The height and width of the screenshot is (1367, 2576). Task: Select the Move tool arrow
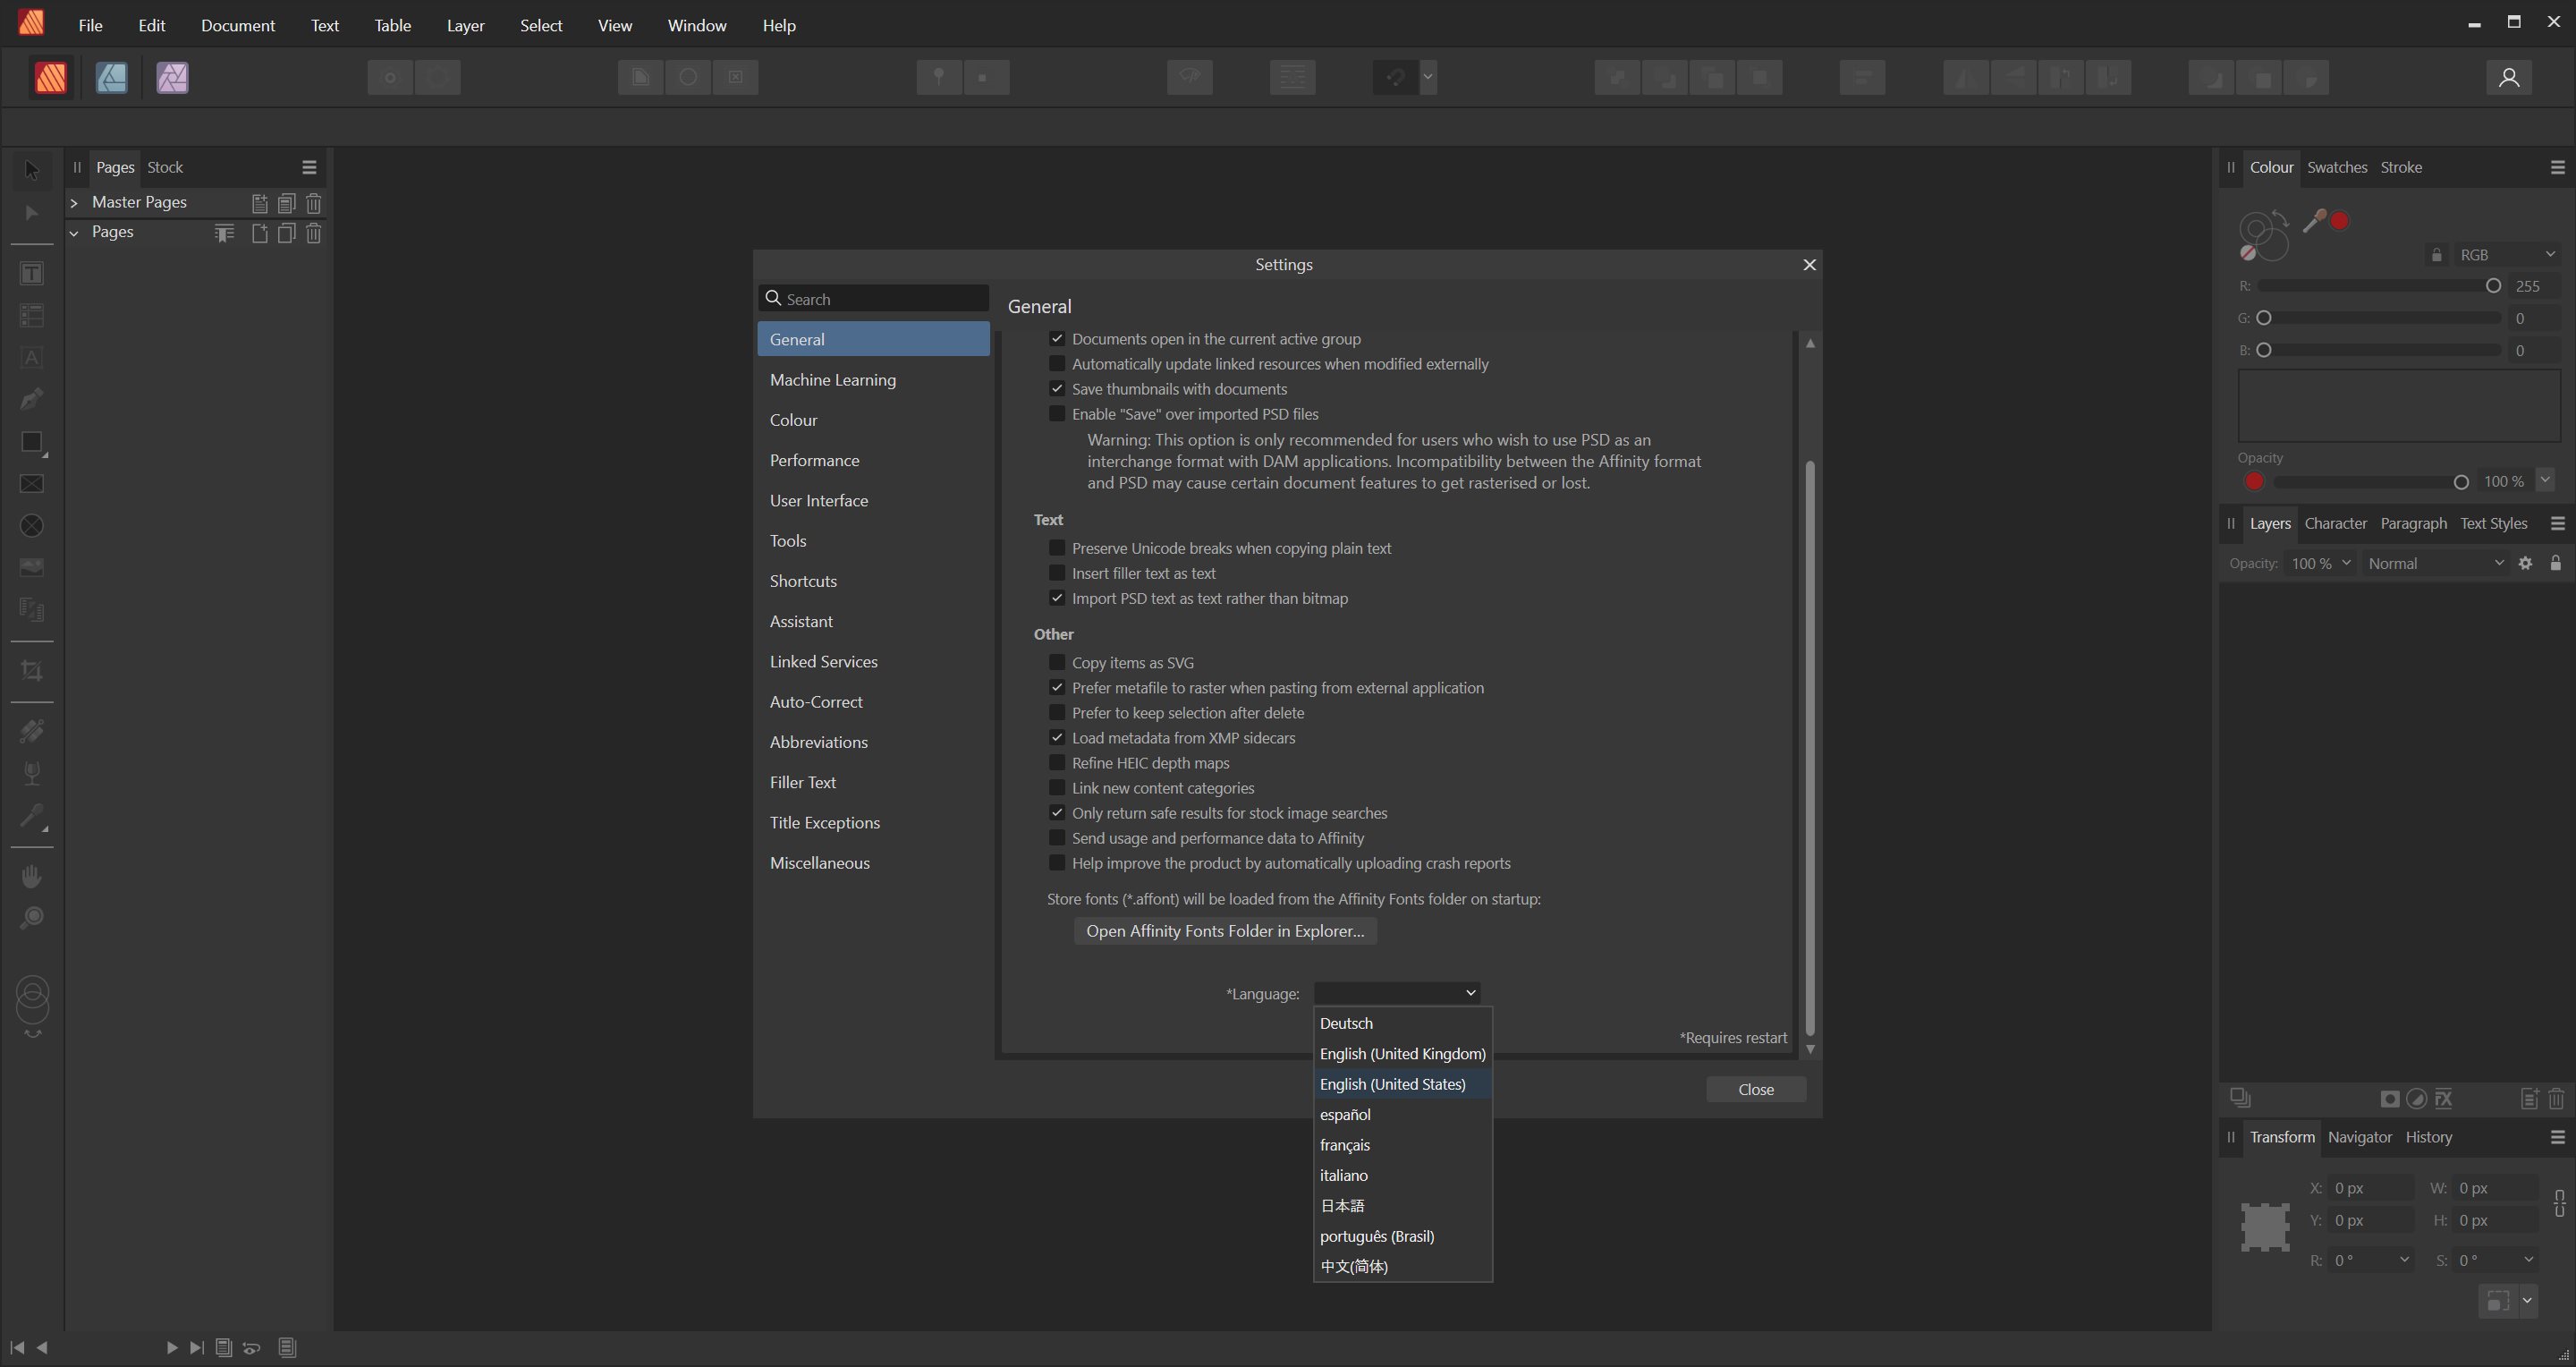tap(32, 170)
